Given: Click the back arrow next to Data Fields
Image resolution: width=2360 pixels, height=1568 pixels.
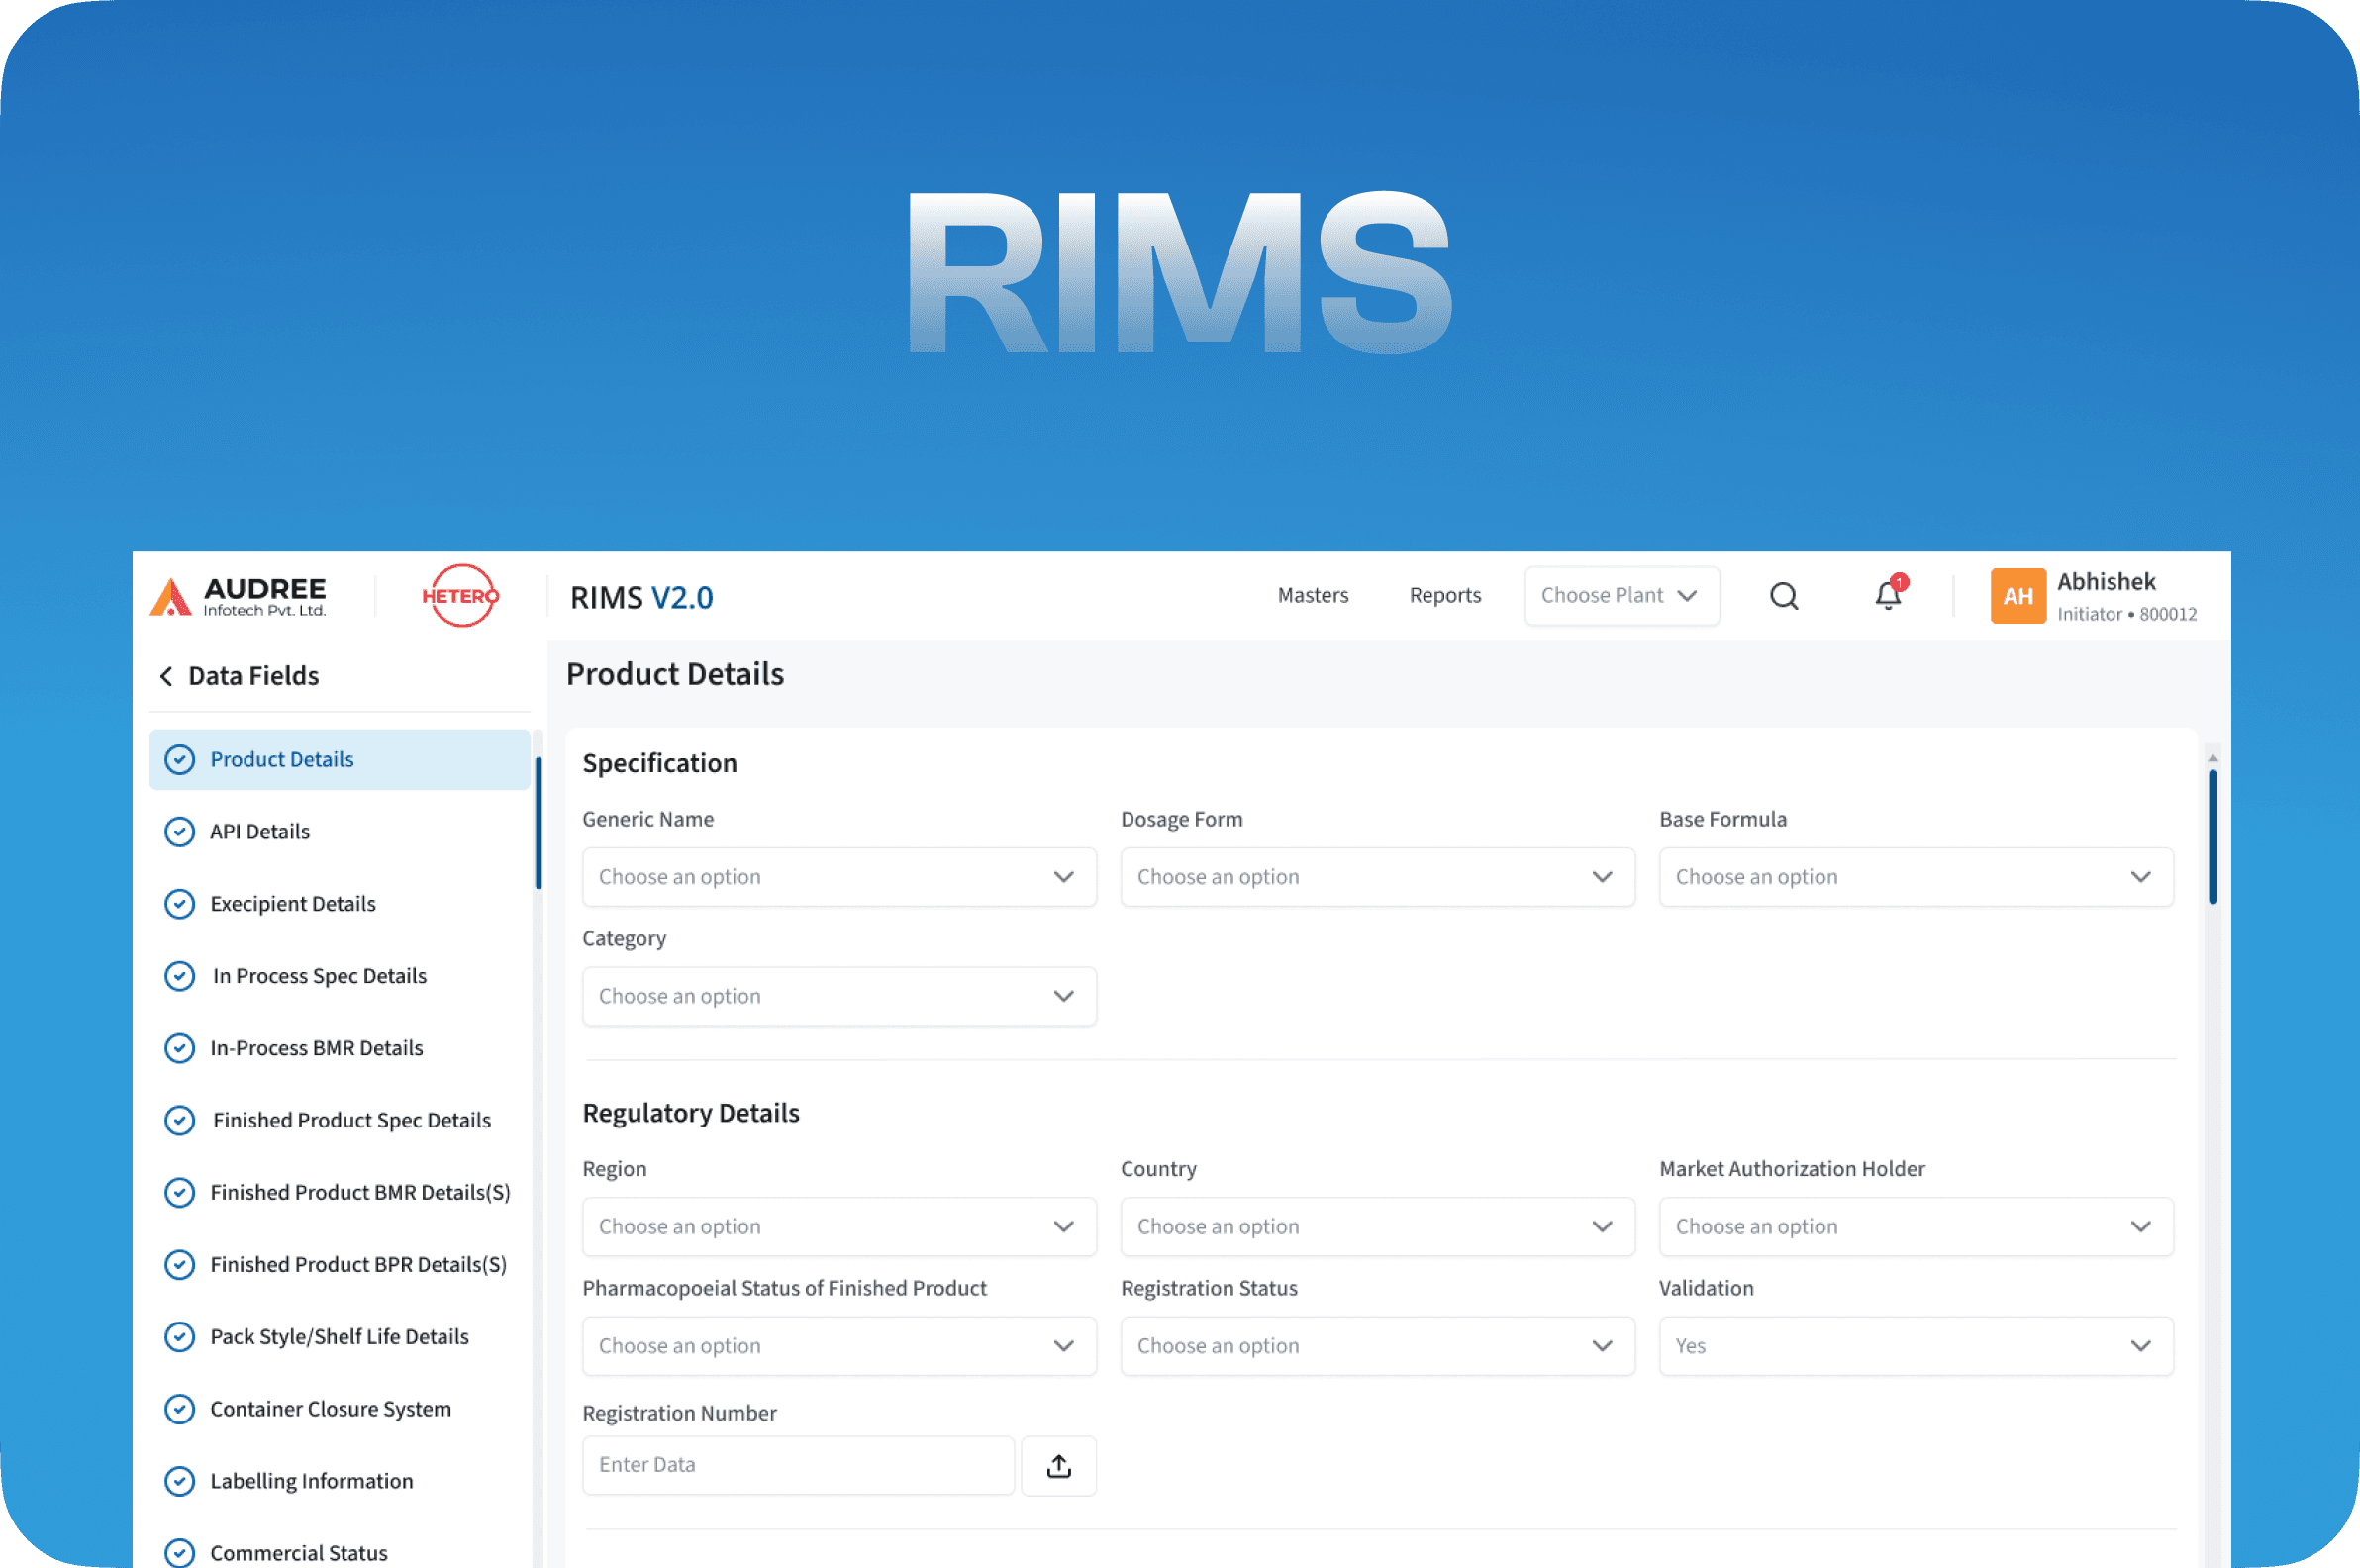Looking at the screenshot, I should click(166, 677).
